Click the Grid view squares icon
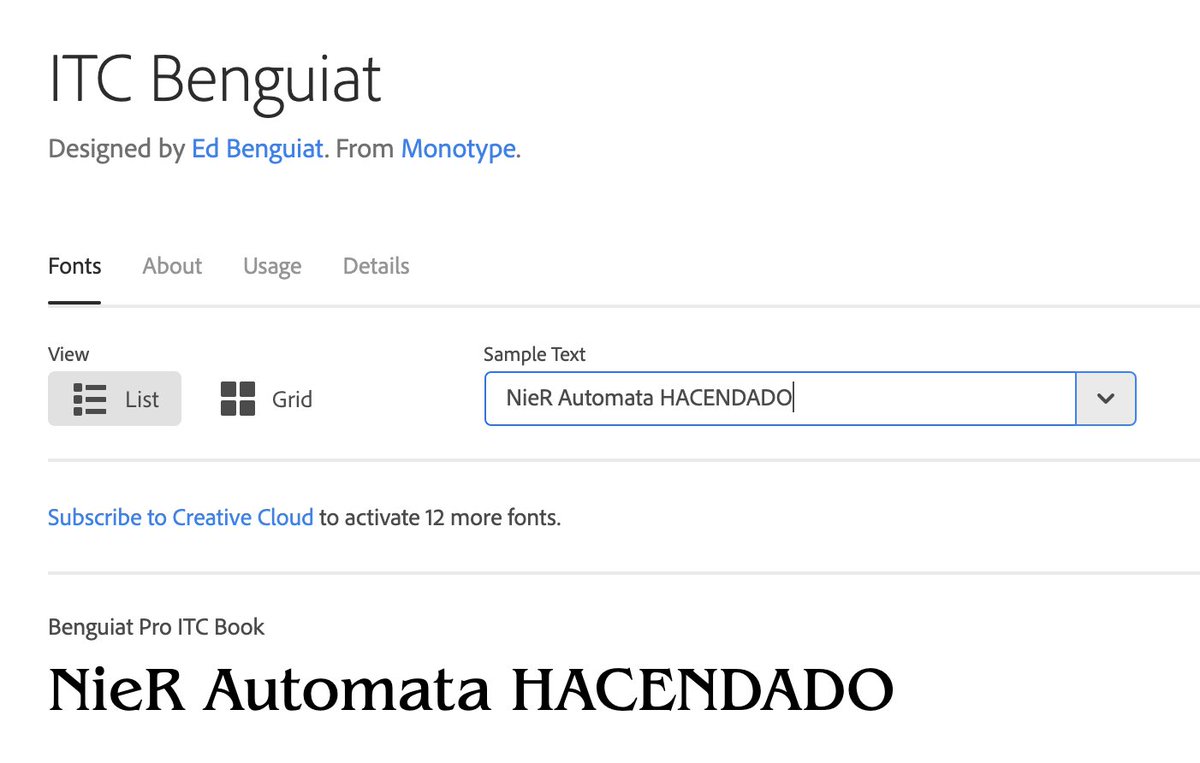The width and height of the screenshot is (1200, 763). (x=238, y=399)
